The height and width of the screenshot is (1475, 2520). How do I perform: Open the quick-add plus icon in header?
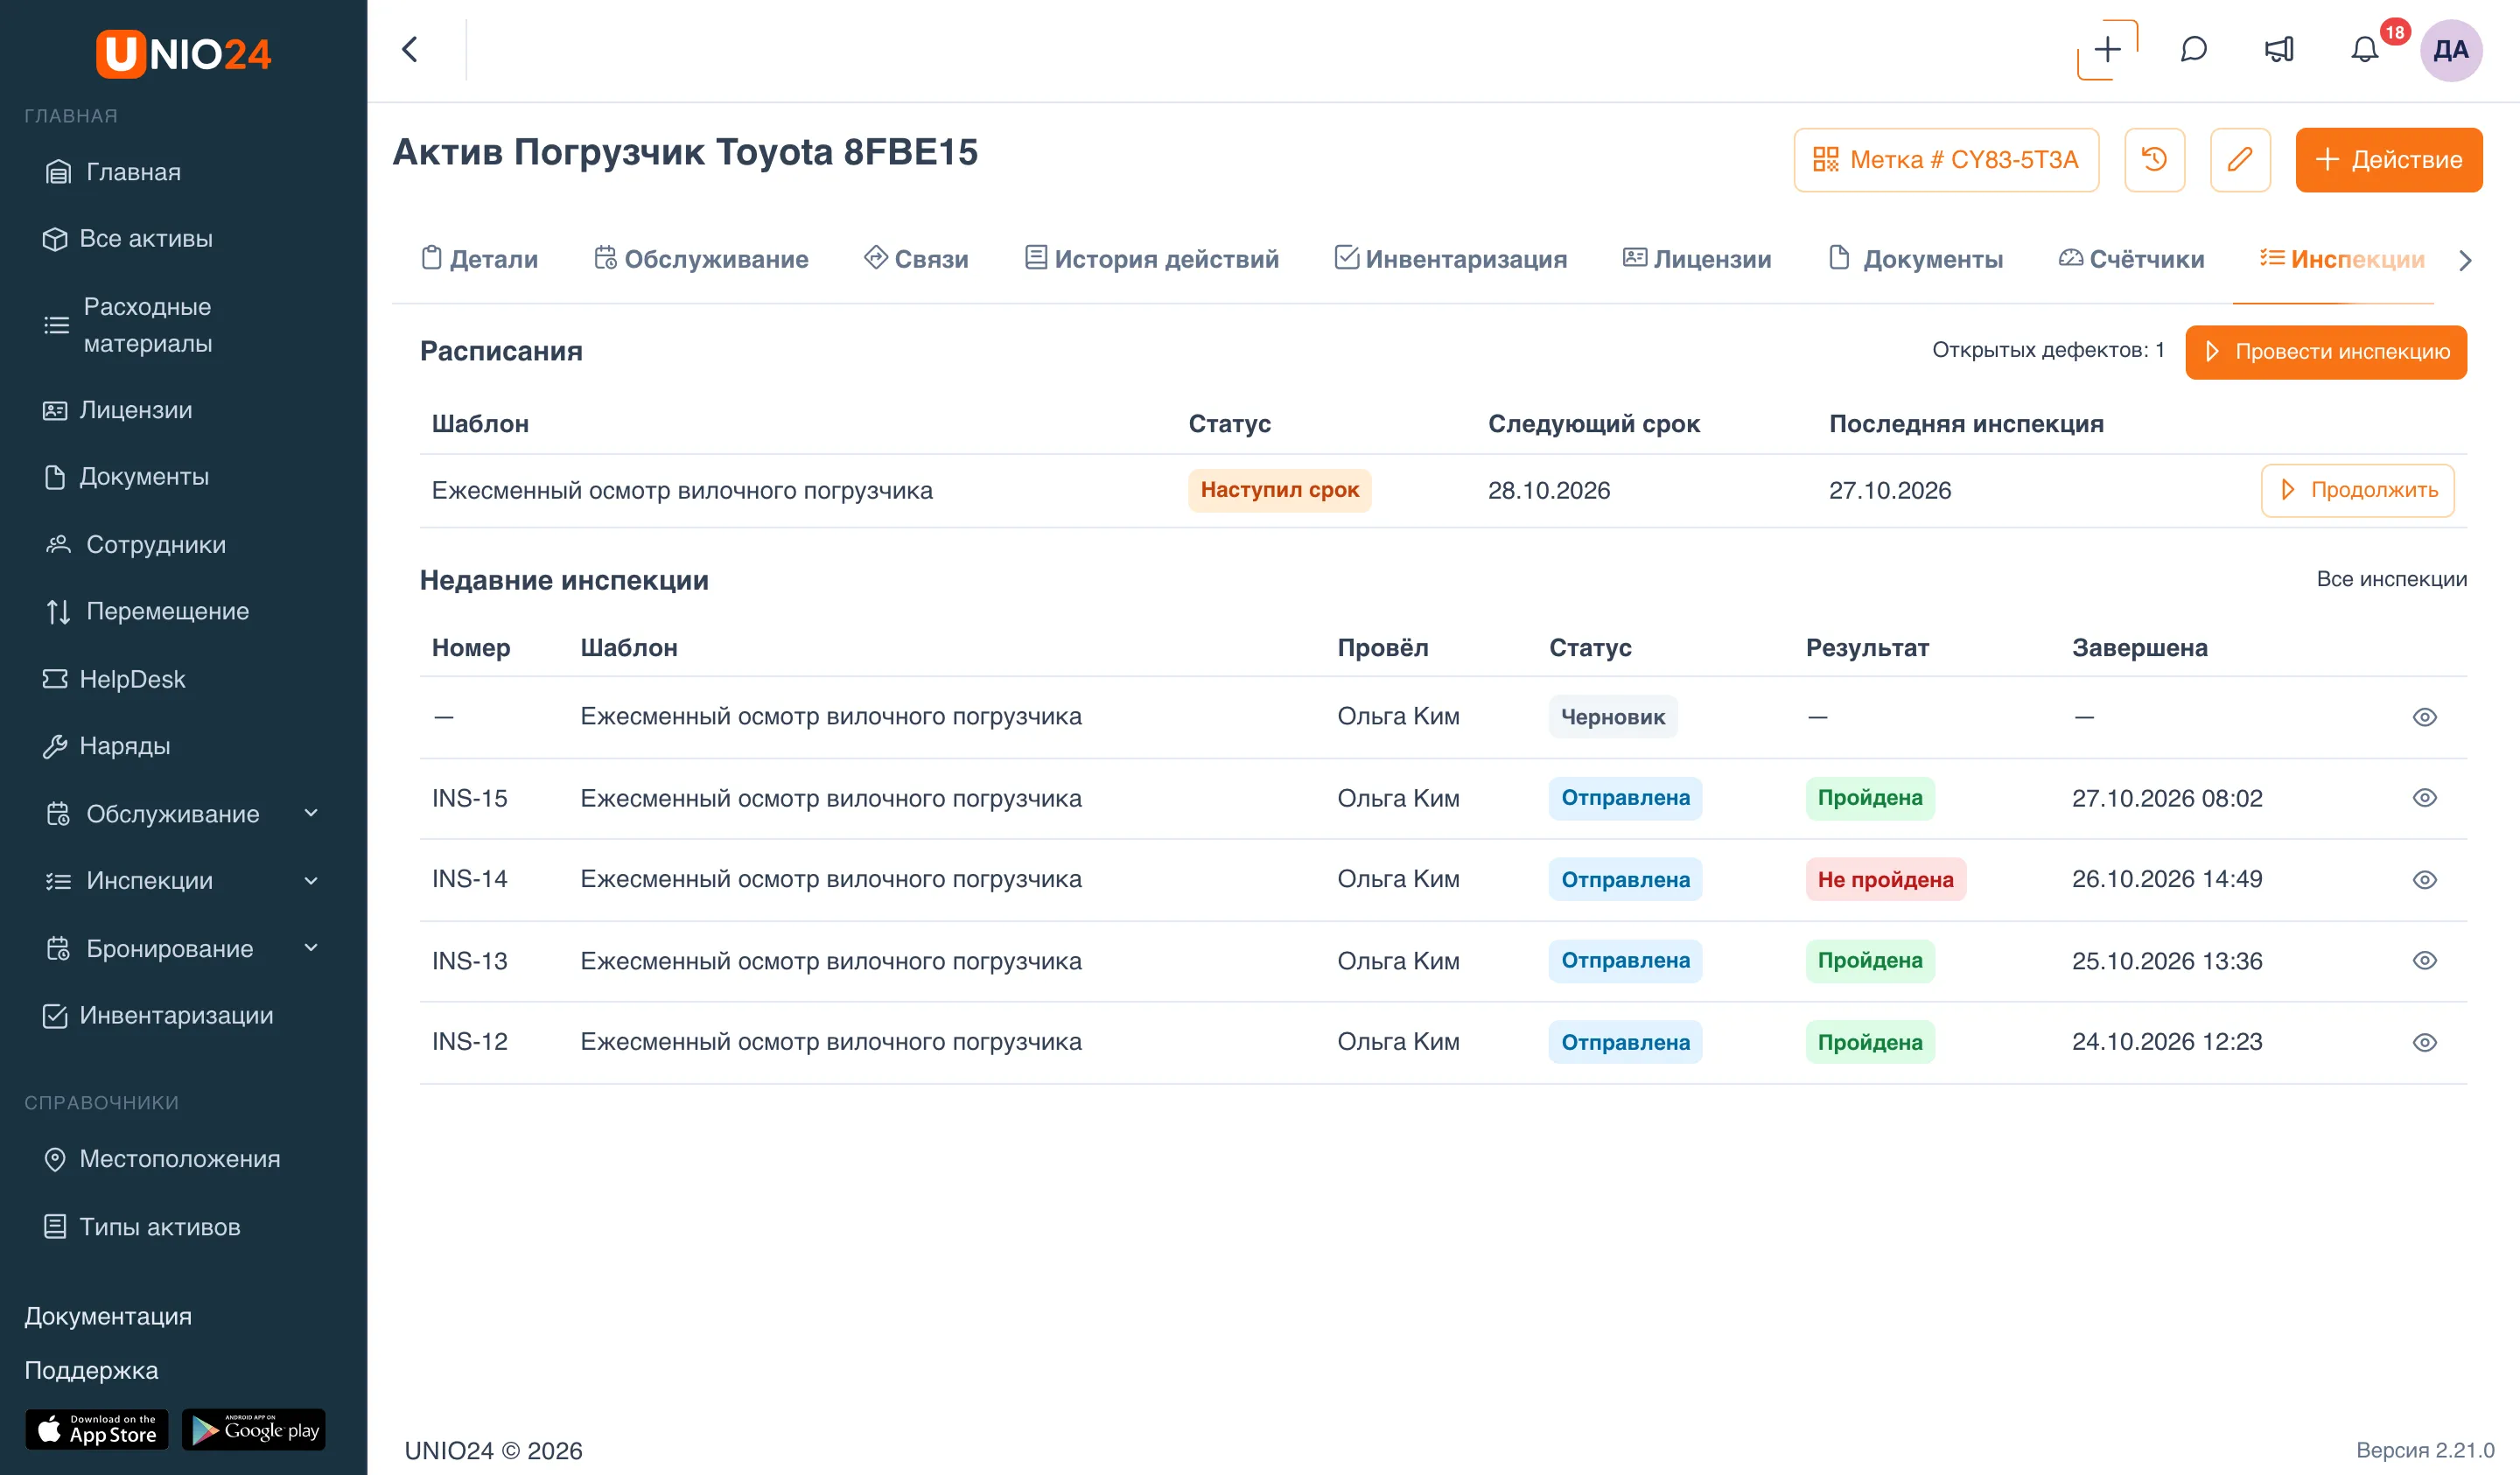pyautogui.click(x=2107, y=49)
